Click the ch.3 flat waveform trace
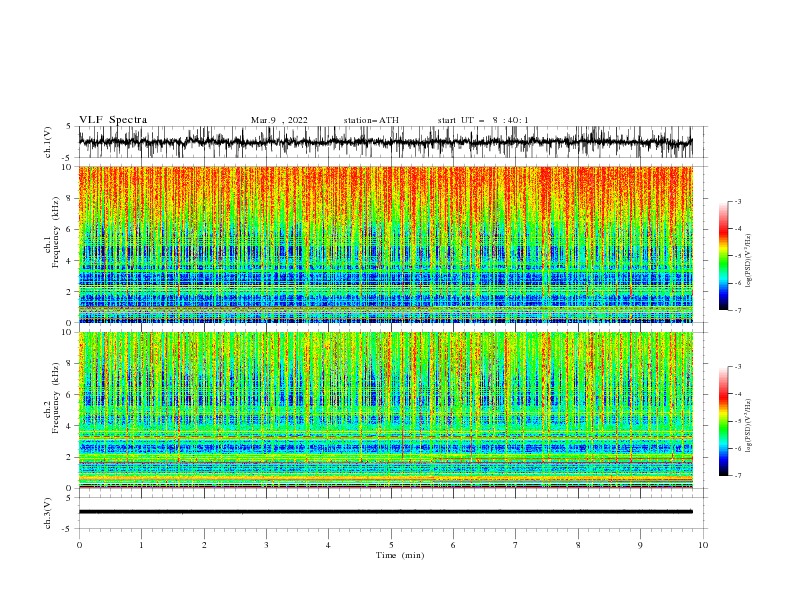This screenshot has width=792, height=612. (x=385, y=512)
